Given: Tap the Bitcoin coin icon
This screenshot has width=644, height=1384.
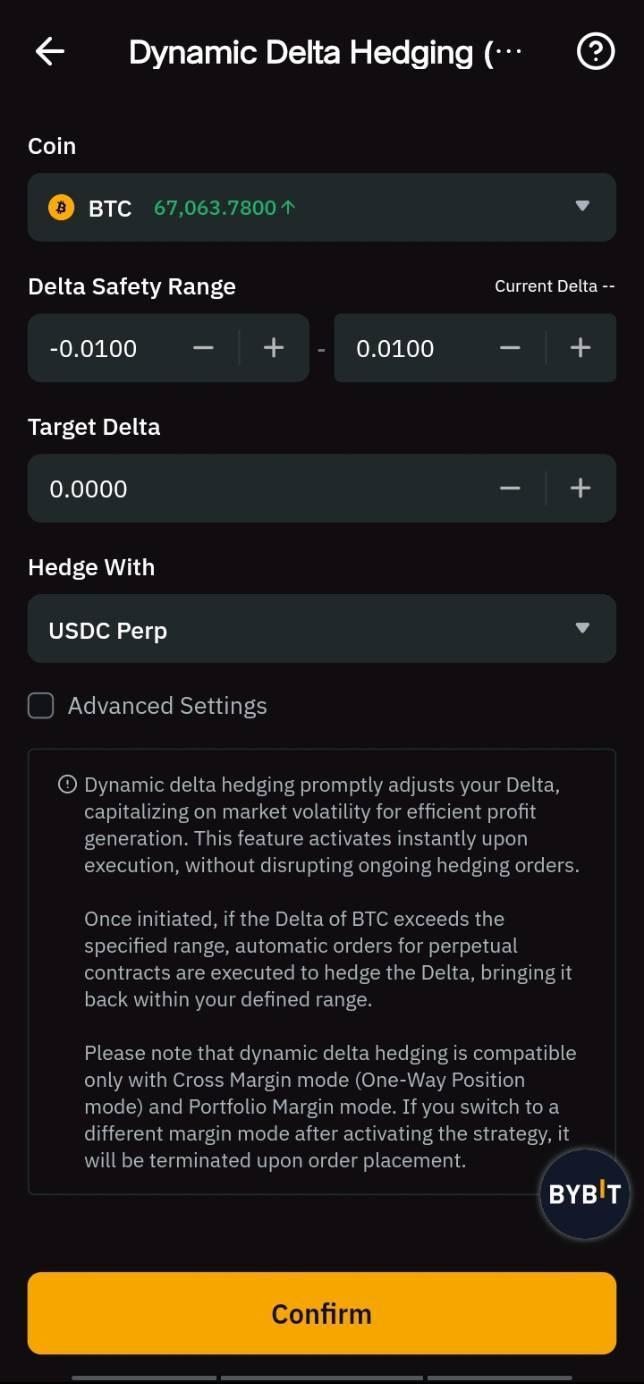Looking at the screenshot, I should coord(62,207).
